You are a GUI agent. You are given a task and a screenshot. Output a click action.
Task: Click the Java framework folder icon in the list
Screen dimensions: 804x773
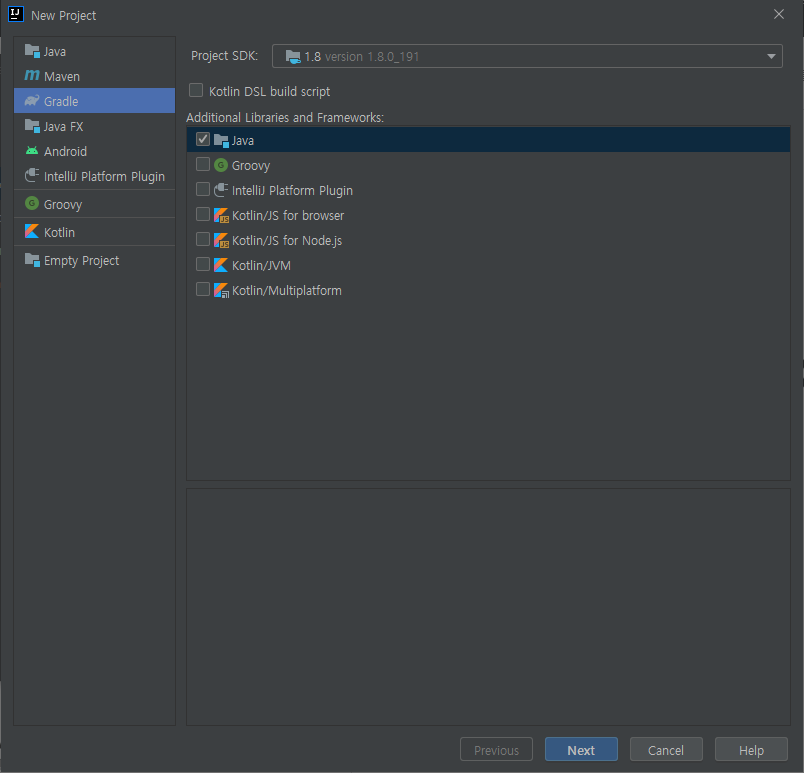[221, 140]
